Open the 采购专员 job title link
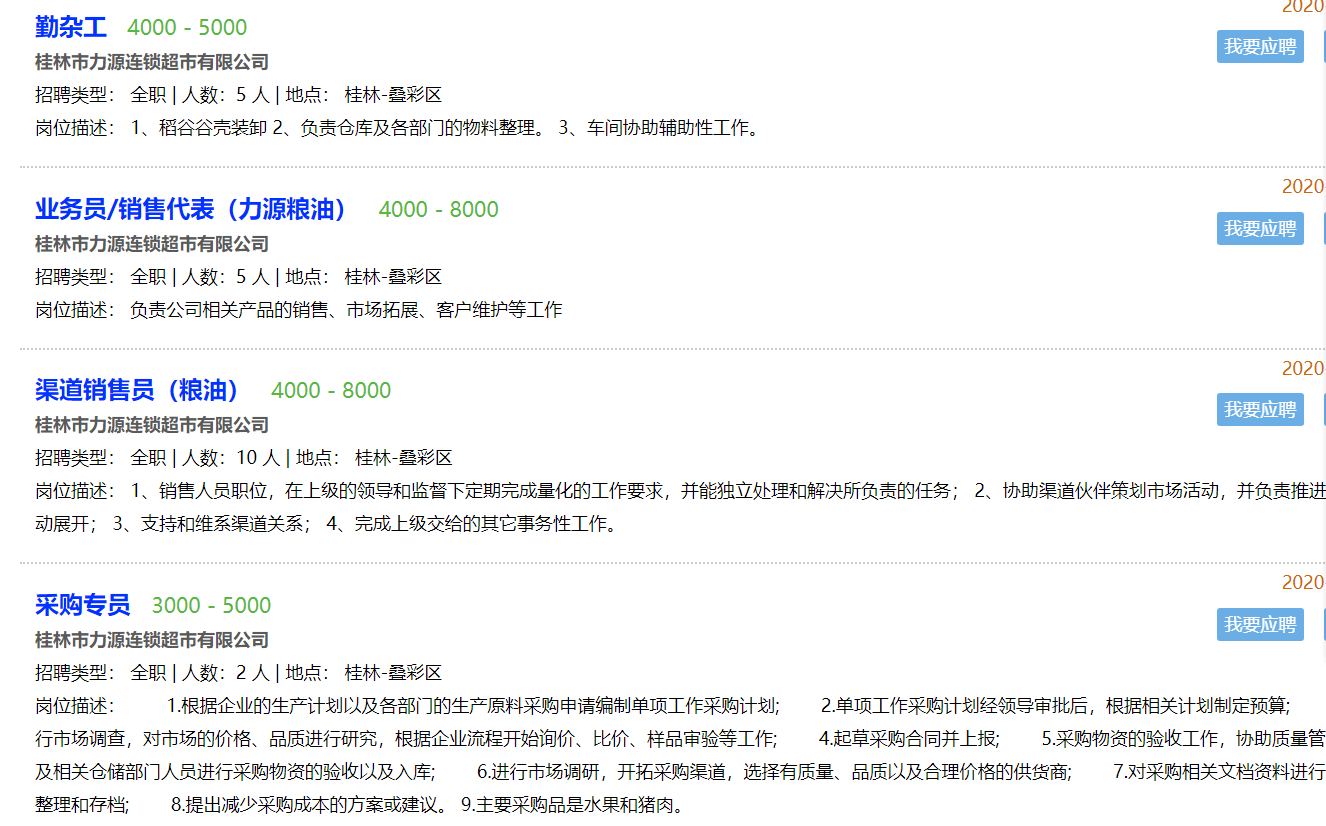The image size is (1326, 826). tap(83, 605)
